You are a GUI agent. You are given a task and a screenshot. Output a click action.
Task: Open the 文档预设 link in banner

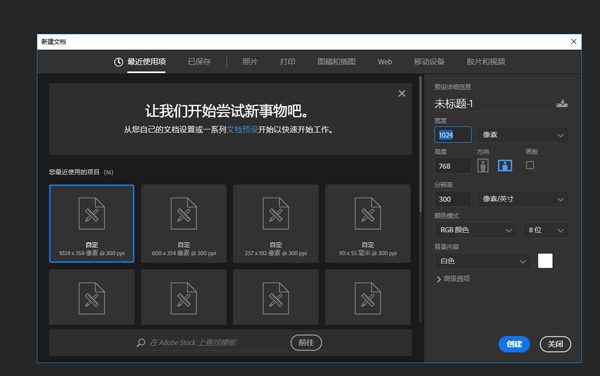pyautogui.click(x=242, y=130)
